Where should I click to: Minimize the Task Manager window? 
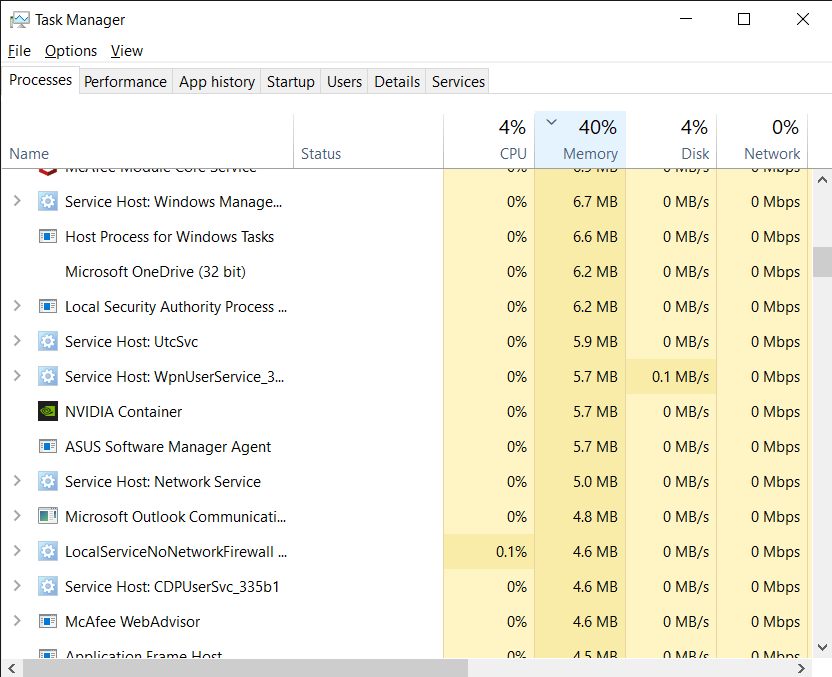(x=686, y=19)
